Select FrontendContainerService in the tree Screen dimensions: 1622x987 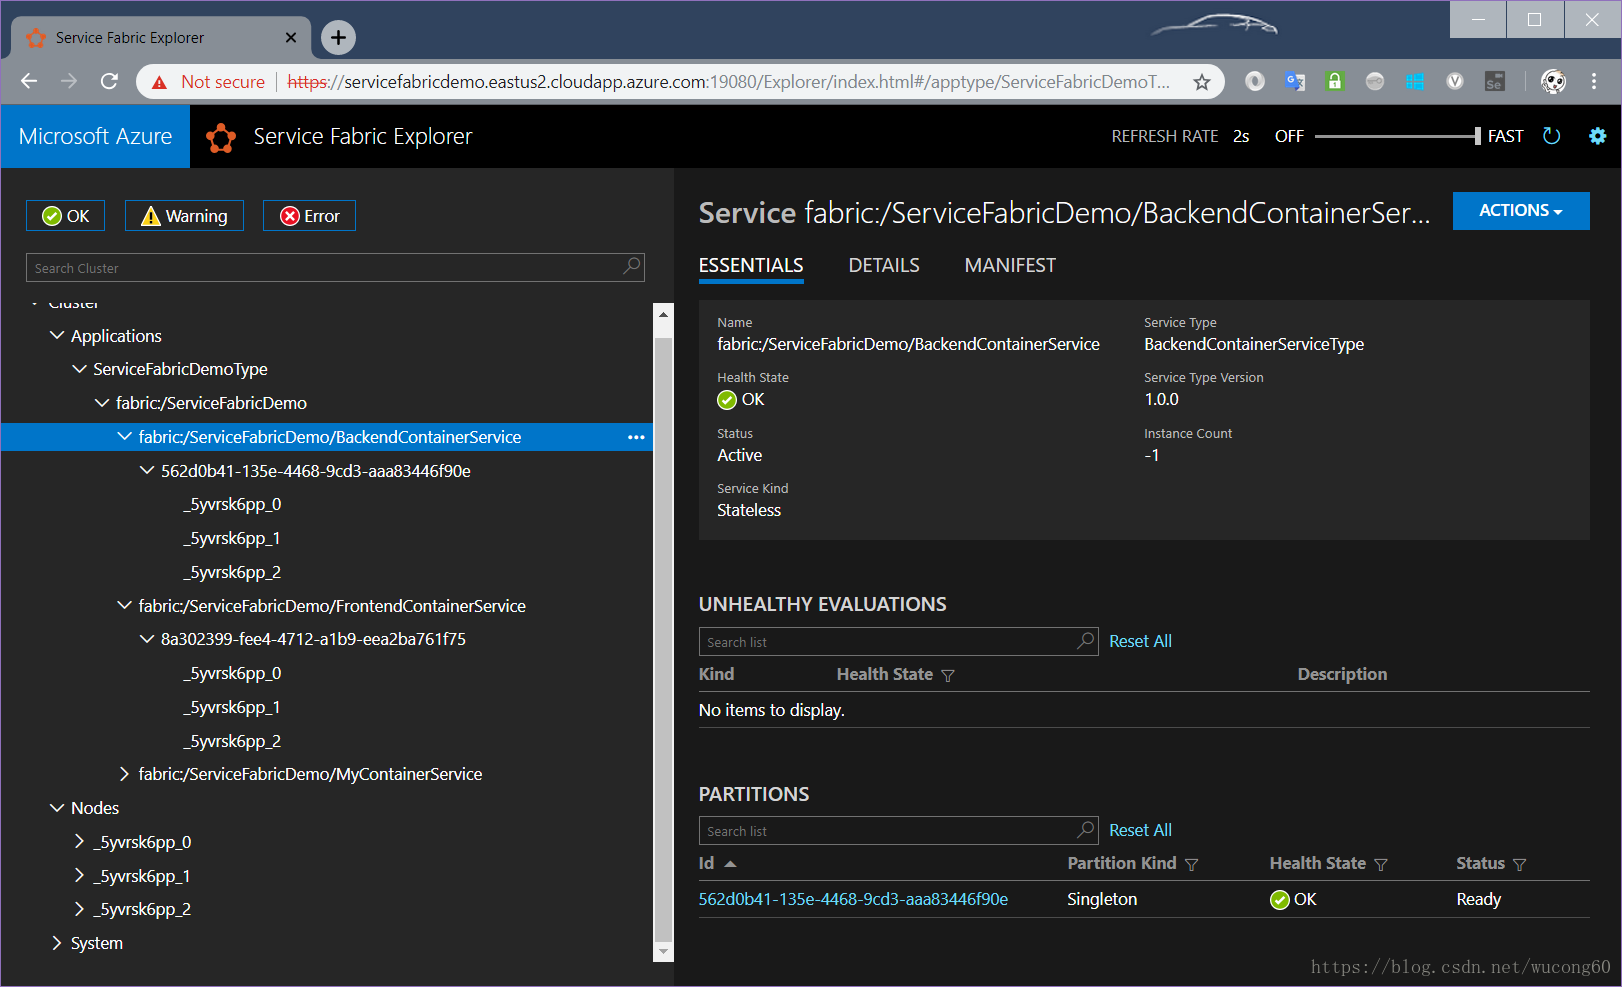[332, 606]
